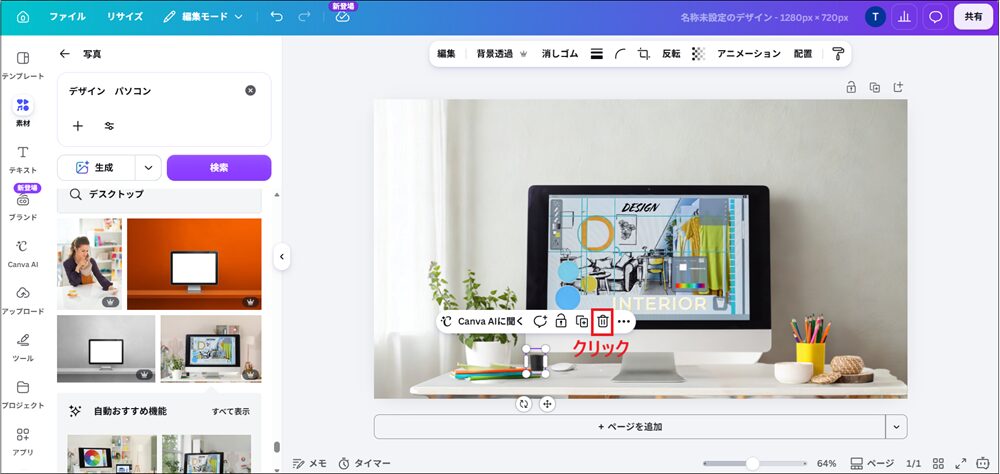This screenshot has width=1000, height=474.
Task: Open the user avatar T
Action: click(875, 17)
